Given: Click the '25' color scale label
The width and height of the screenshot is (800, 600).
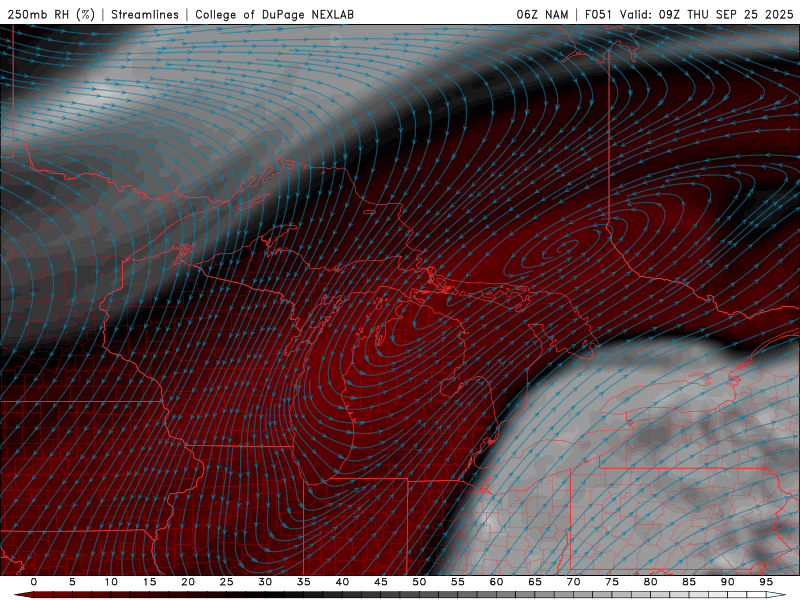Looking at the screenshot, I should coord(227,582).
